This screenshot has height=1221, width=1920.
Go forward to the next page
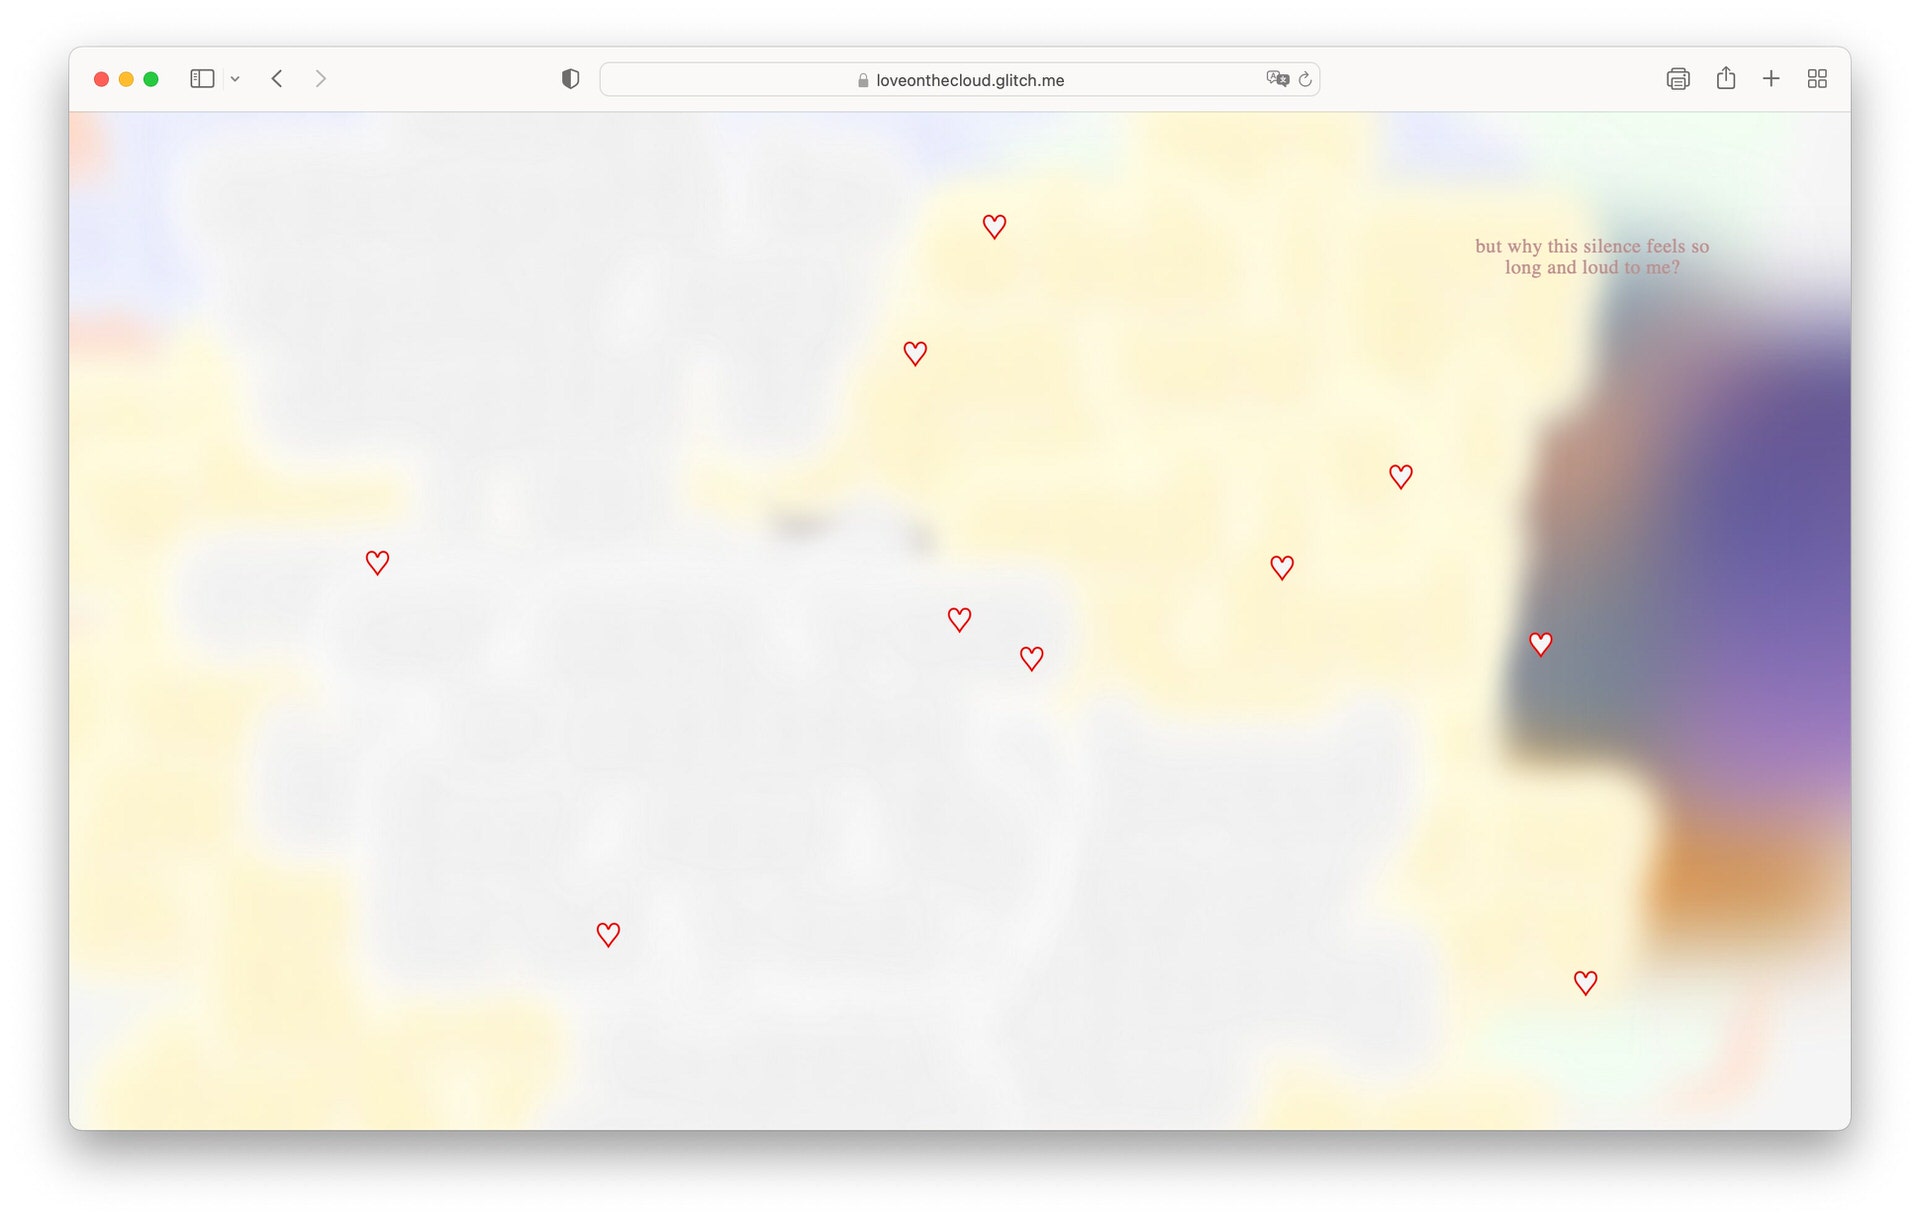point(320,79)
